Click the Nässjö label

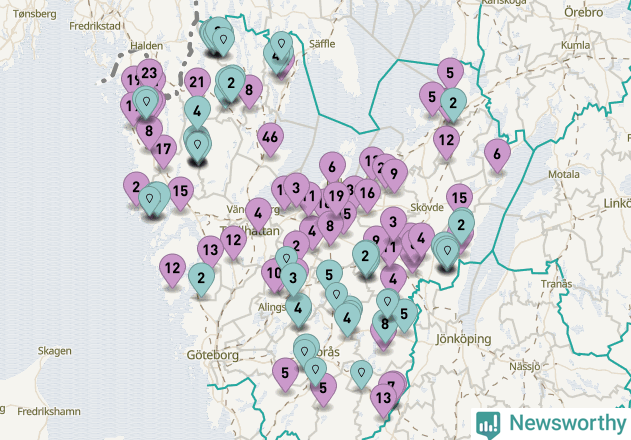524,367
